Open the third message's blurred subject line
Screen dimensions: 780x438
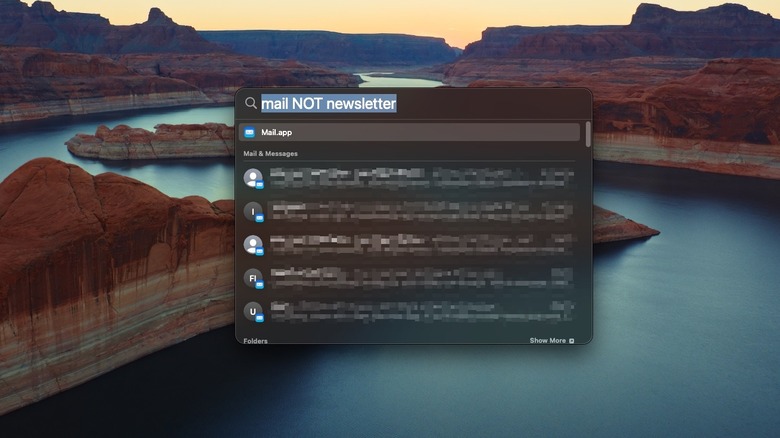tap(420, 244)
